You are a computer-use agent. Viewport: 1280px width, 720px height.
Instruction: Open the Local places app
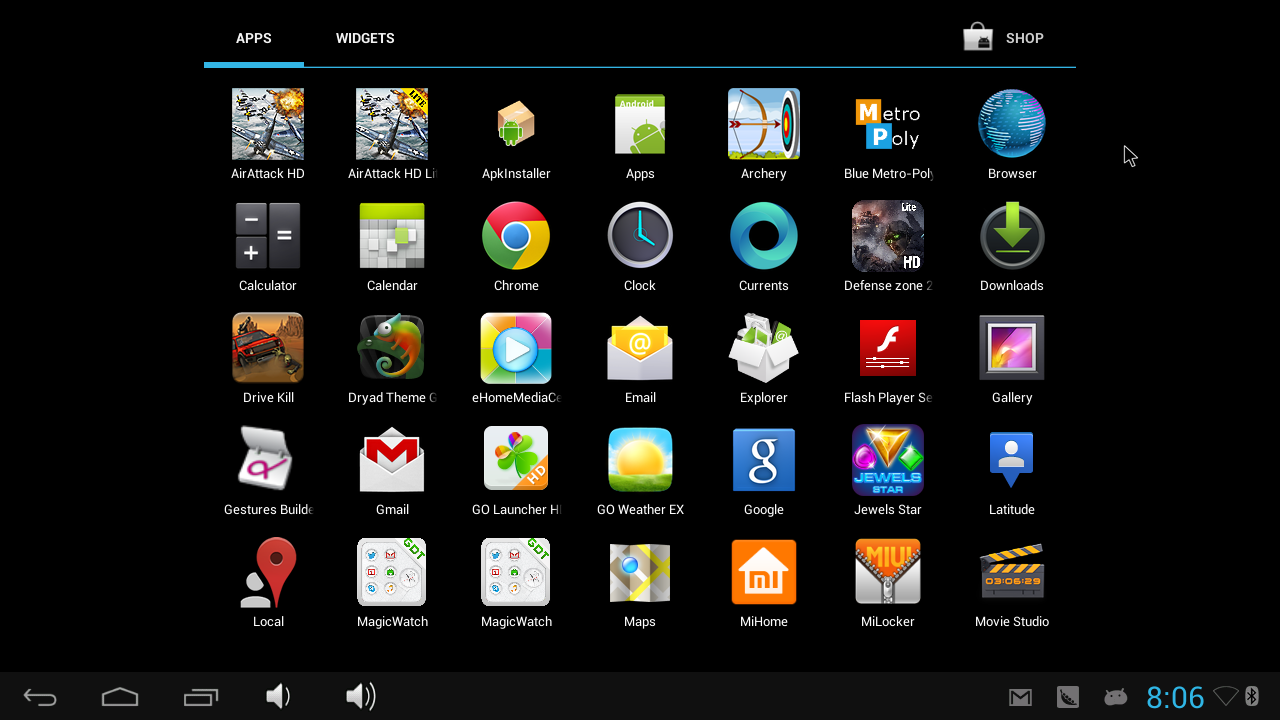(x=268, y=572)
